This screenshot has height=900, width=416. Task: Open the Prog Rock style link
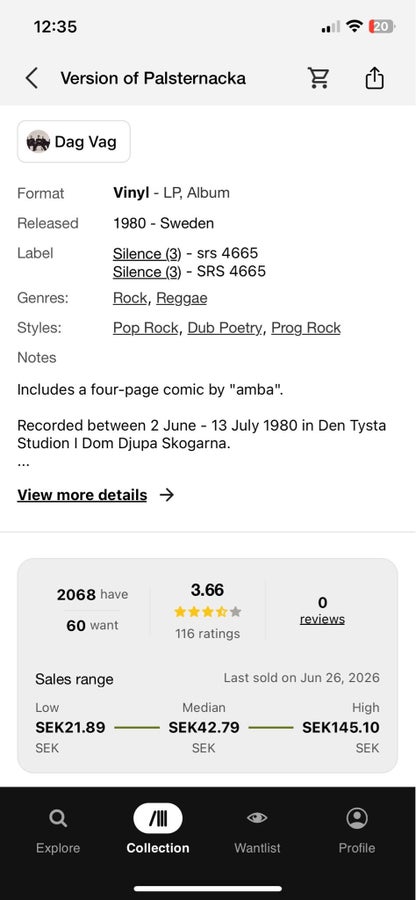pyautogui.click(x=306, y=328)
